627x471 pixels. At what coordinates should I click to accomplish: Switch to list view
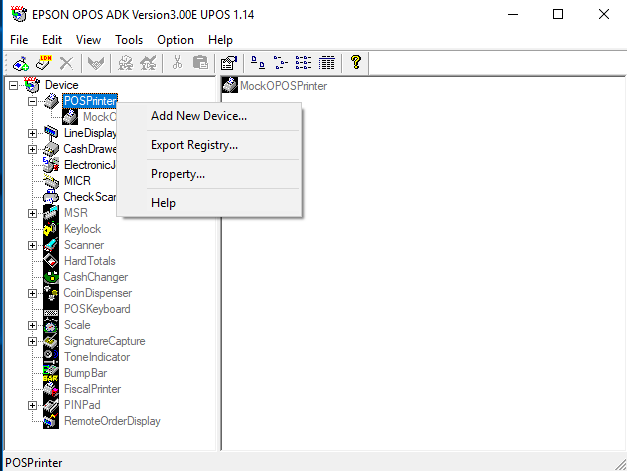coord(304,63)
